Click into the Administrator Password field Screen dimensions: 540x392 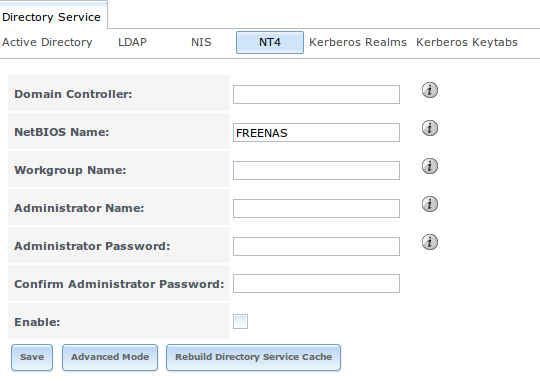point(316,246)
